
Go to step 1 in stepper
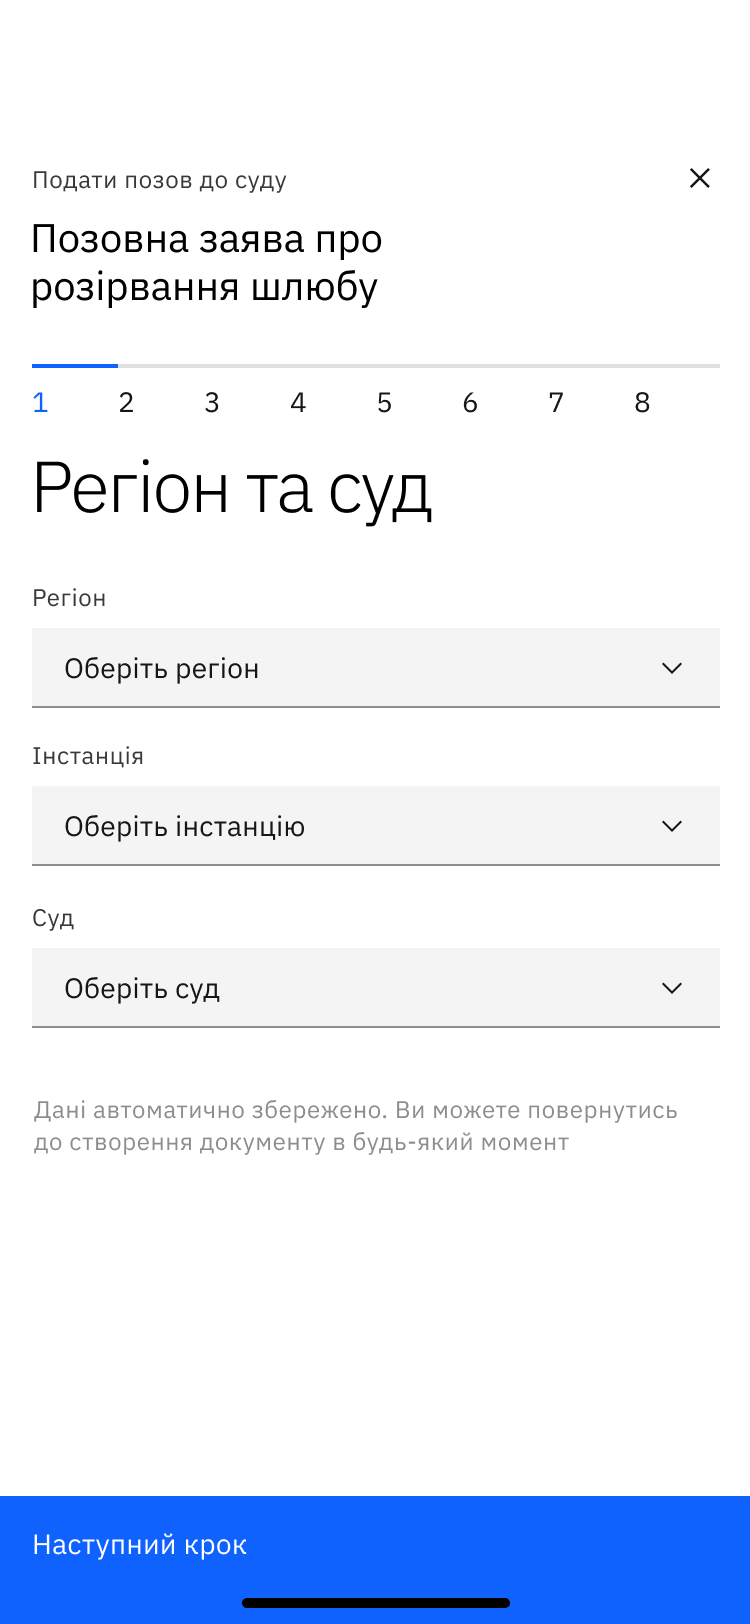point(40,403)
